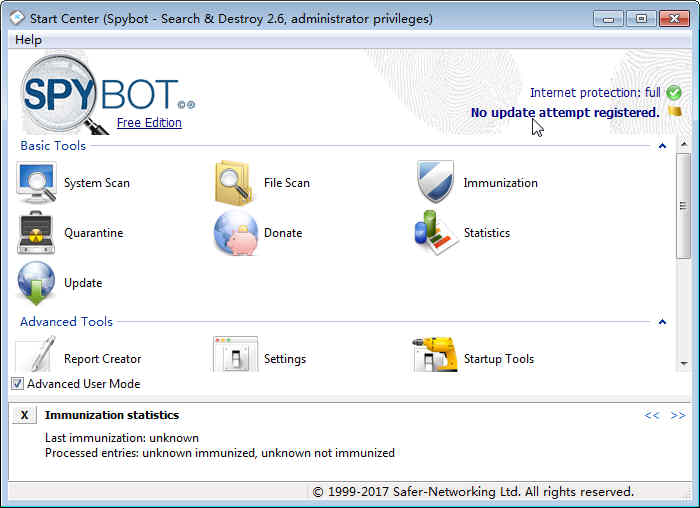Image resolution: width=700 pixels, height=508 pixels.
Task: Click the Donate piggy bank icon
Action: tap(236, 233)
